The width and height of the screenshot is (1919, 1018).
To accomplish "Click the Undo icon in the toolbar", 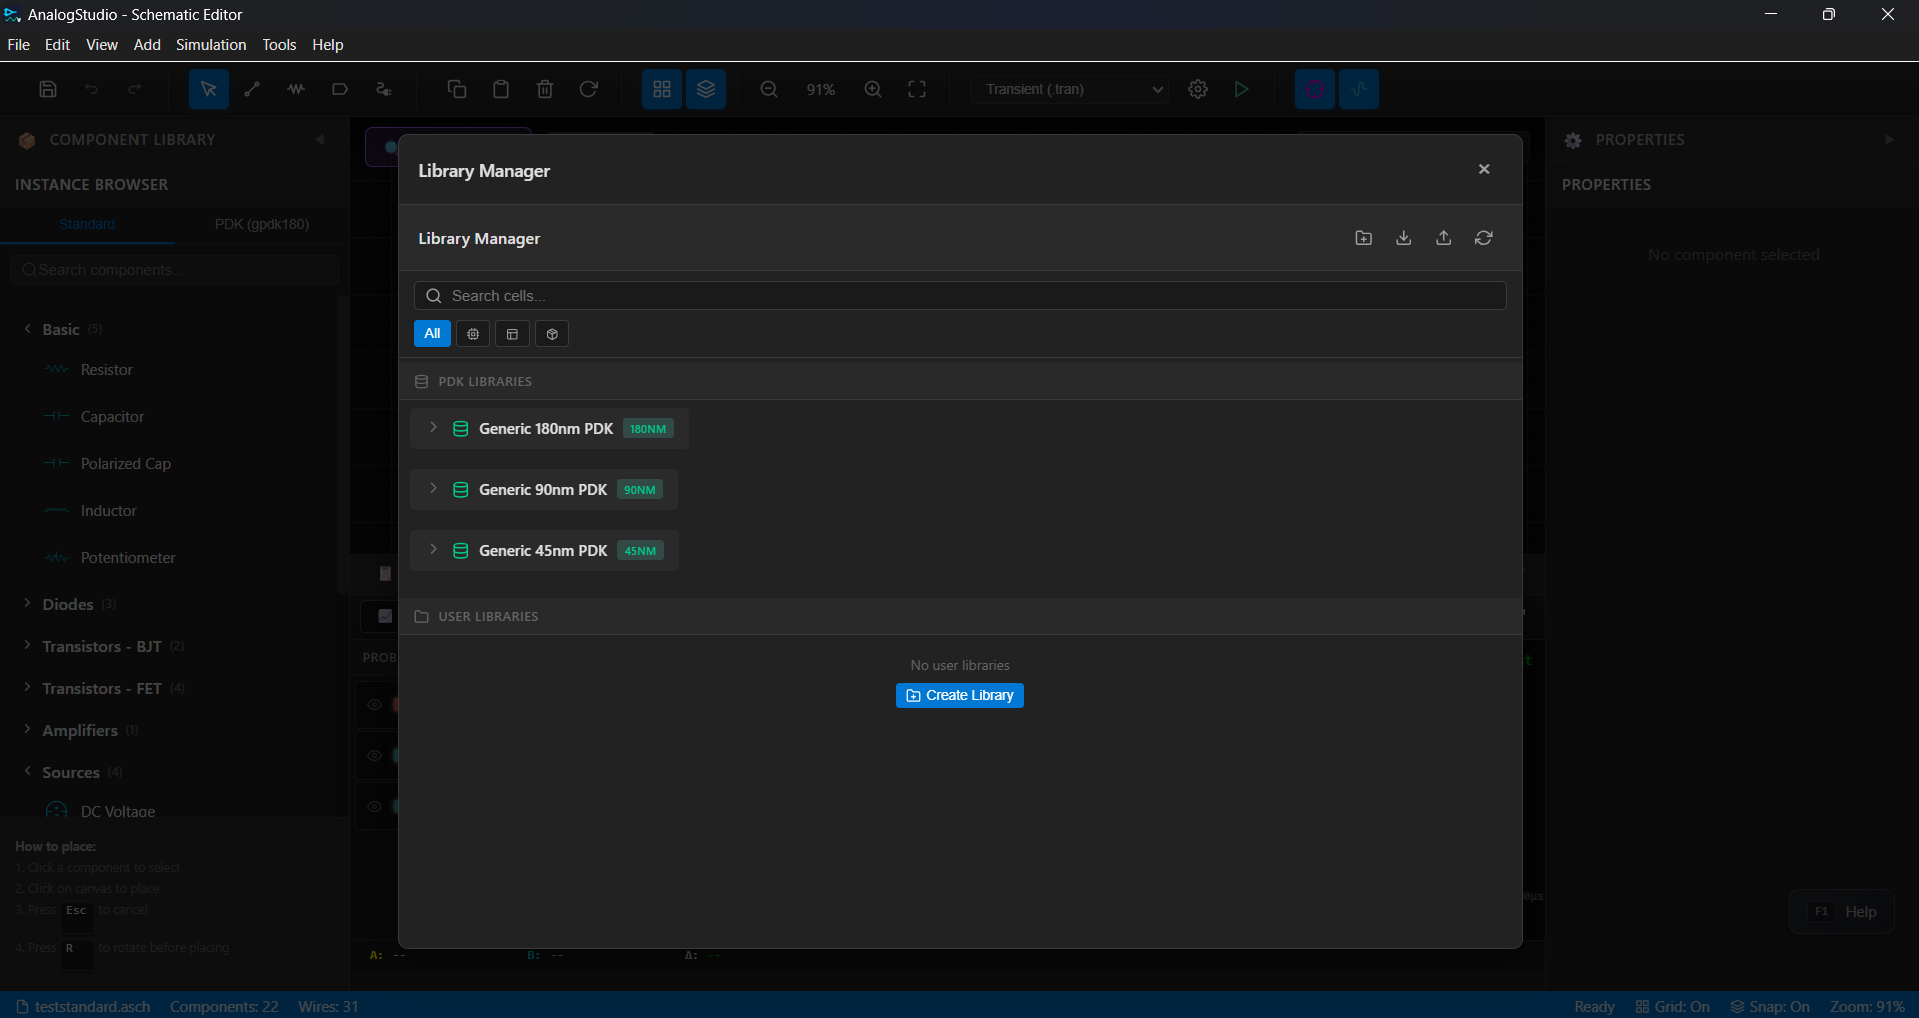I will point(91,89).
